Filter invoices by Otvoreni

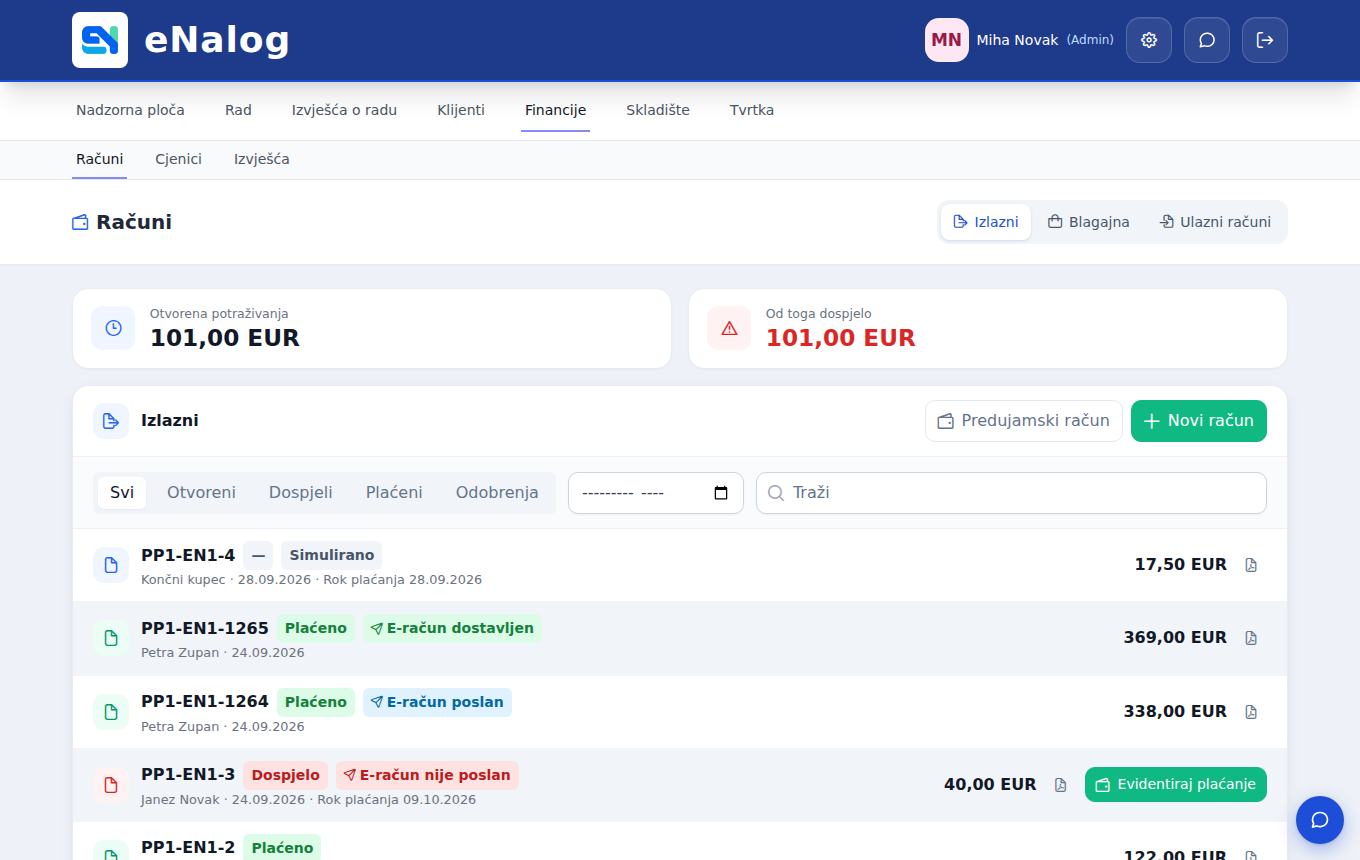[201, 493]
